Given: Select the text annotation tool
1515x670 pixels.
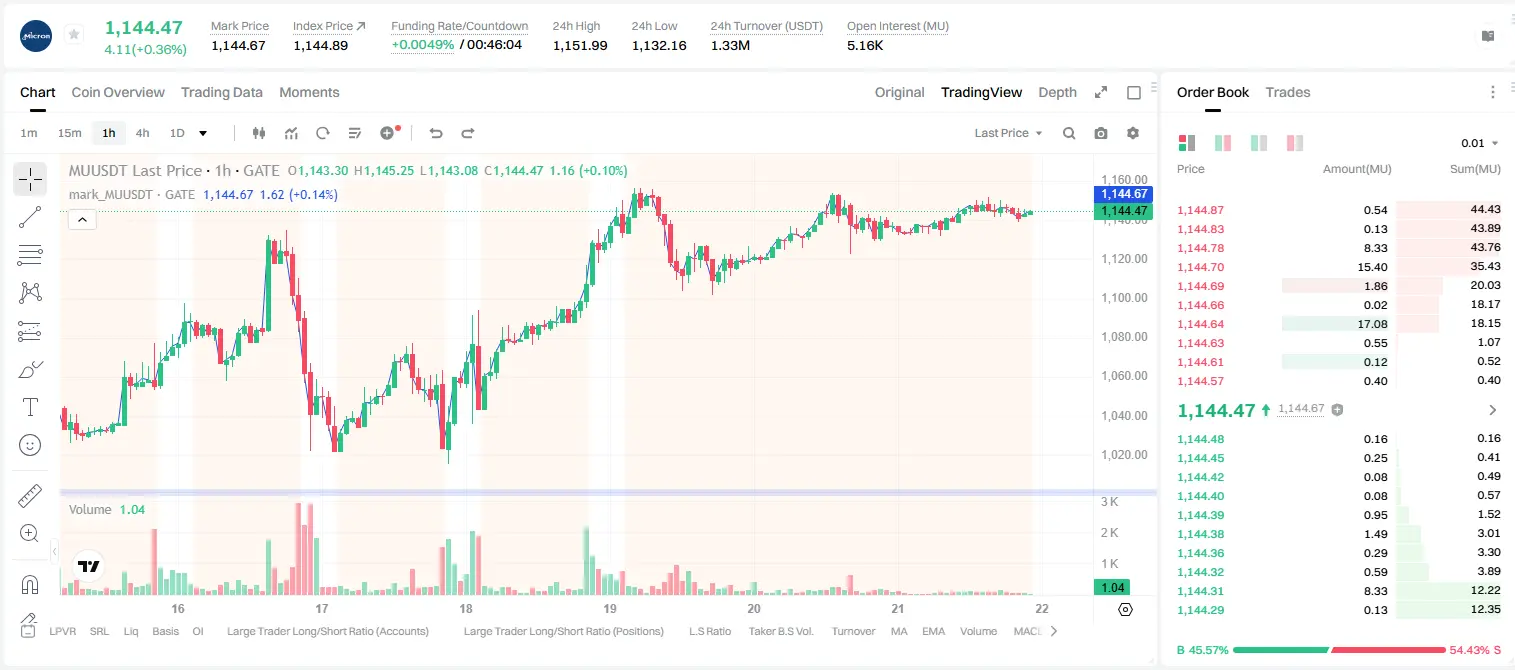Looking at the screenshot, I should (x=30, y=407).
